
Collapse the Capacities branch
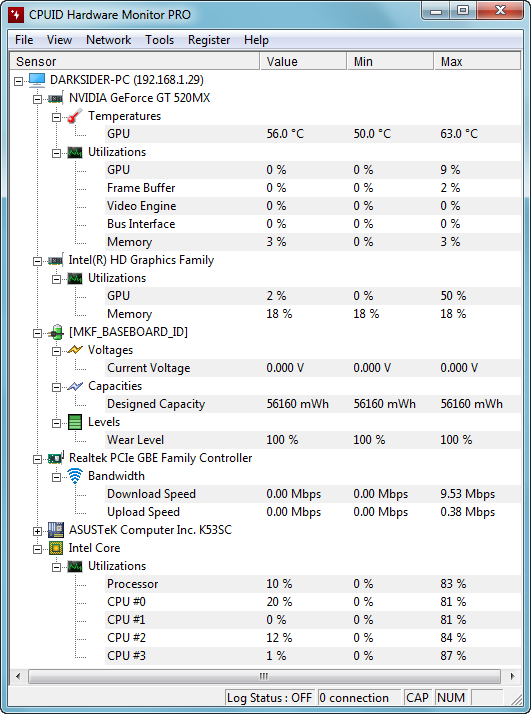(56, 387)
